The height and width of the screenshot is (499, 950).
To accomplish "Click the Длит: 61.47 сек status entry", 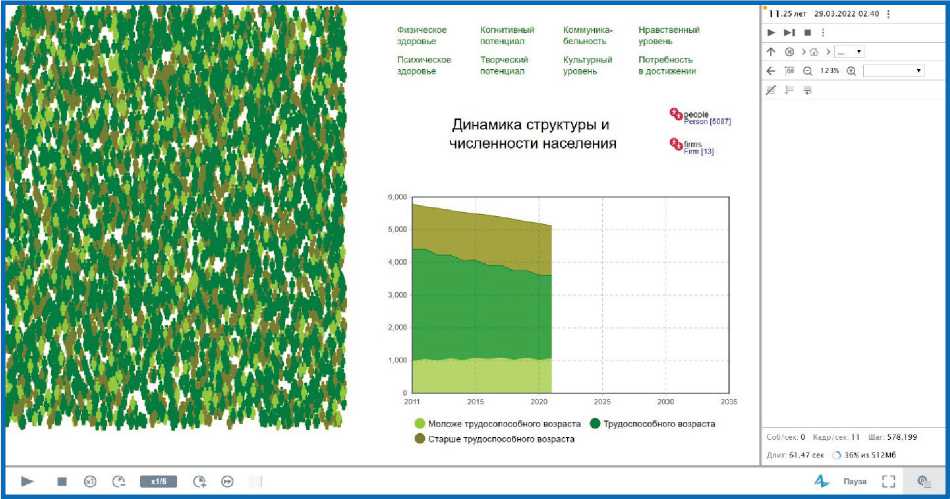I will click(x=795, y=455).
